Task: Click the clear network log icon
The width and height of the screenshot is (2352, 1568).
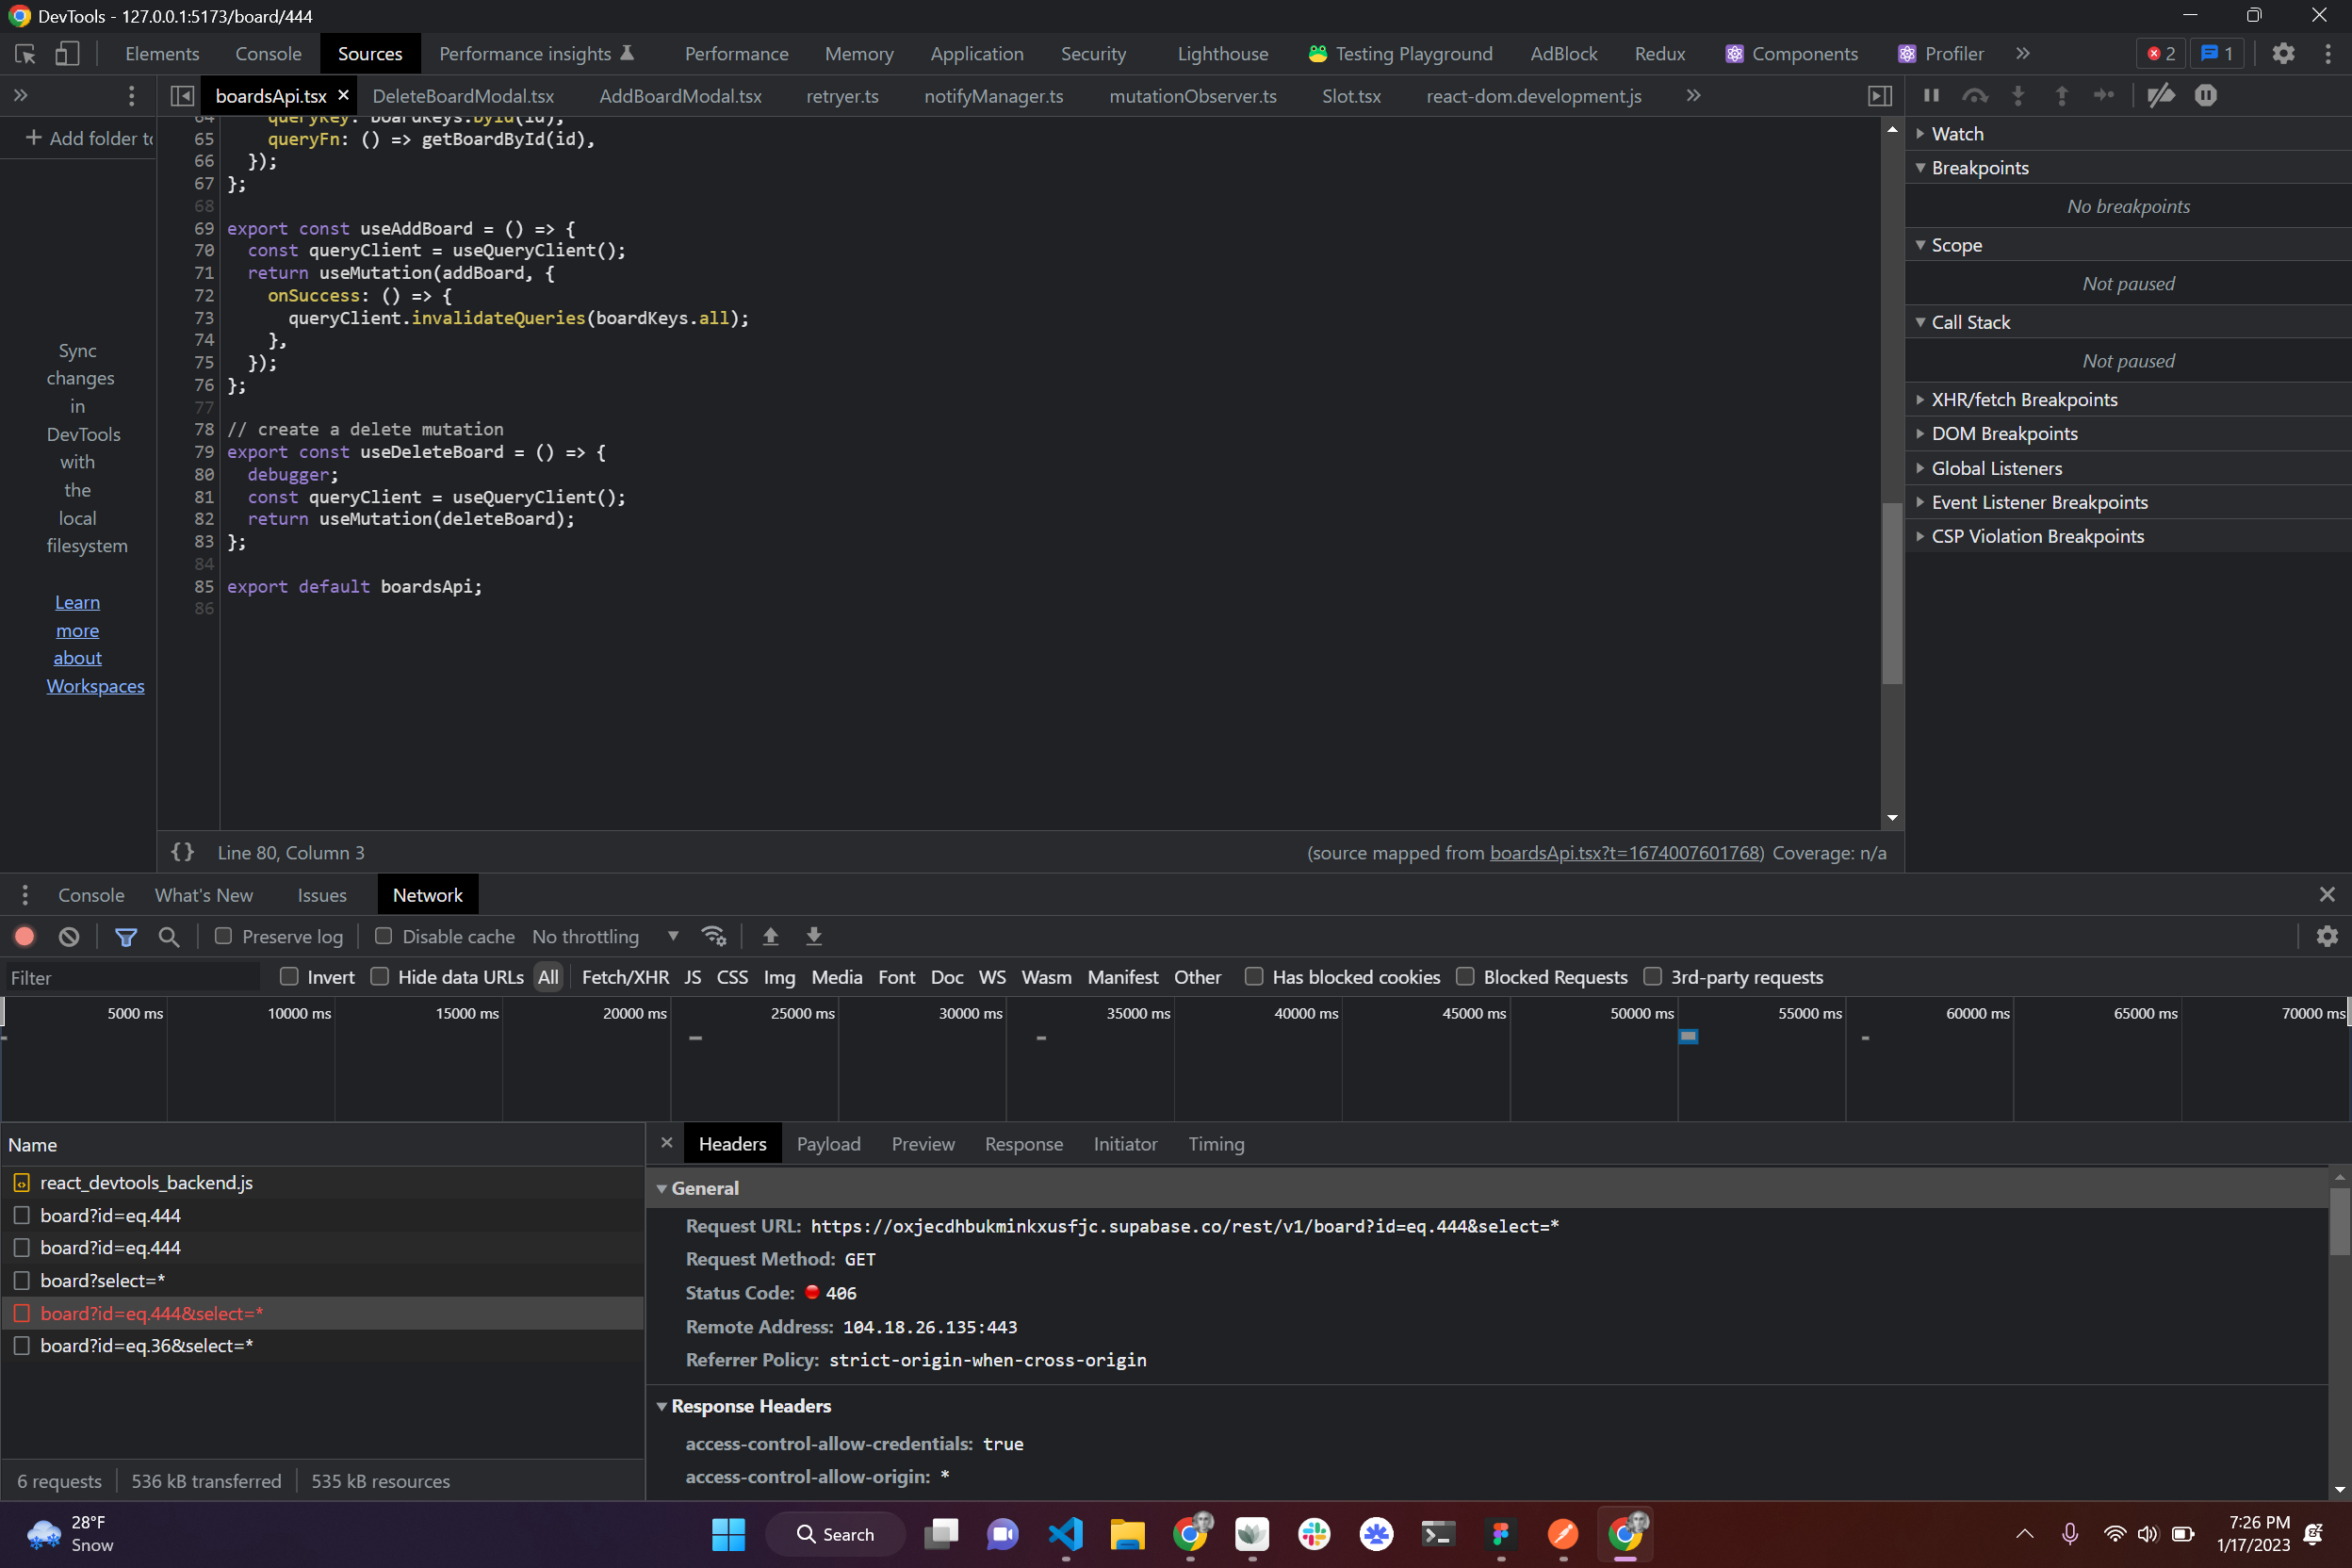Action: pos(69,937)
